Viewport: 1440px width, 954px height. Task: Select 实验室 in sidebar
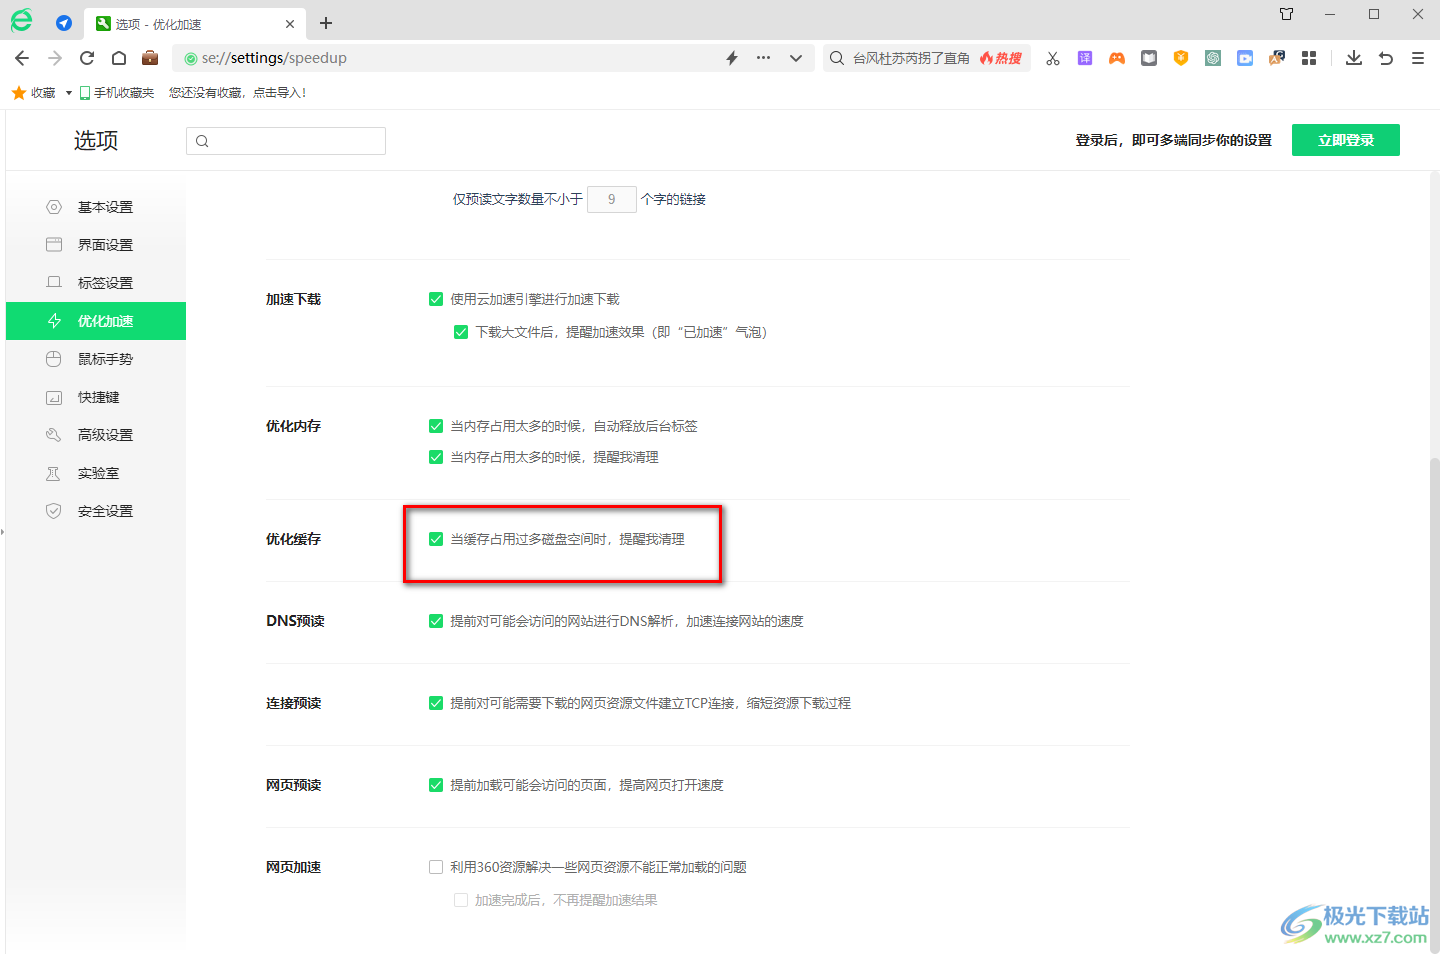pos(96,473)
